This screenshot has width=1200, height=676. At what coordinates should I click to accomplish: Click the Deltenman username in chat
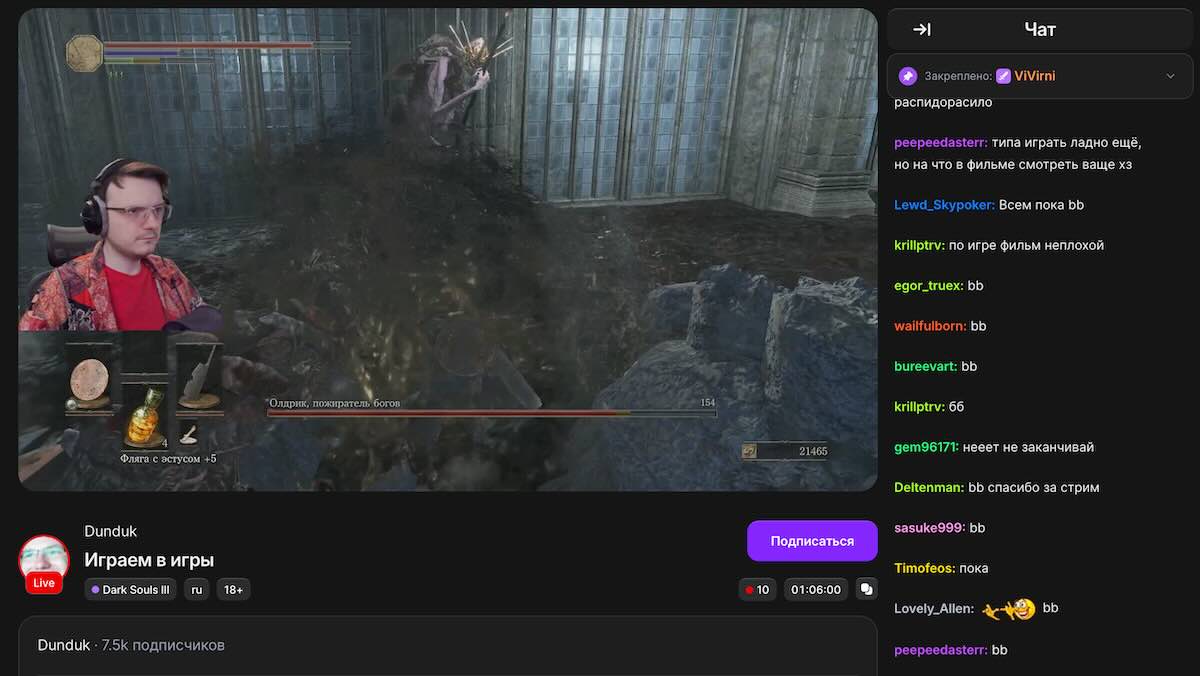click(929, 488)
